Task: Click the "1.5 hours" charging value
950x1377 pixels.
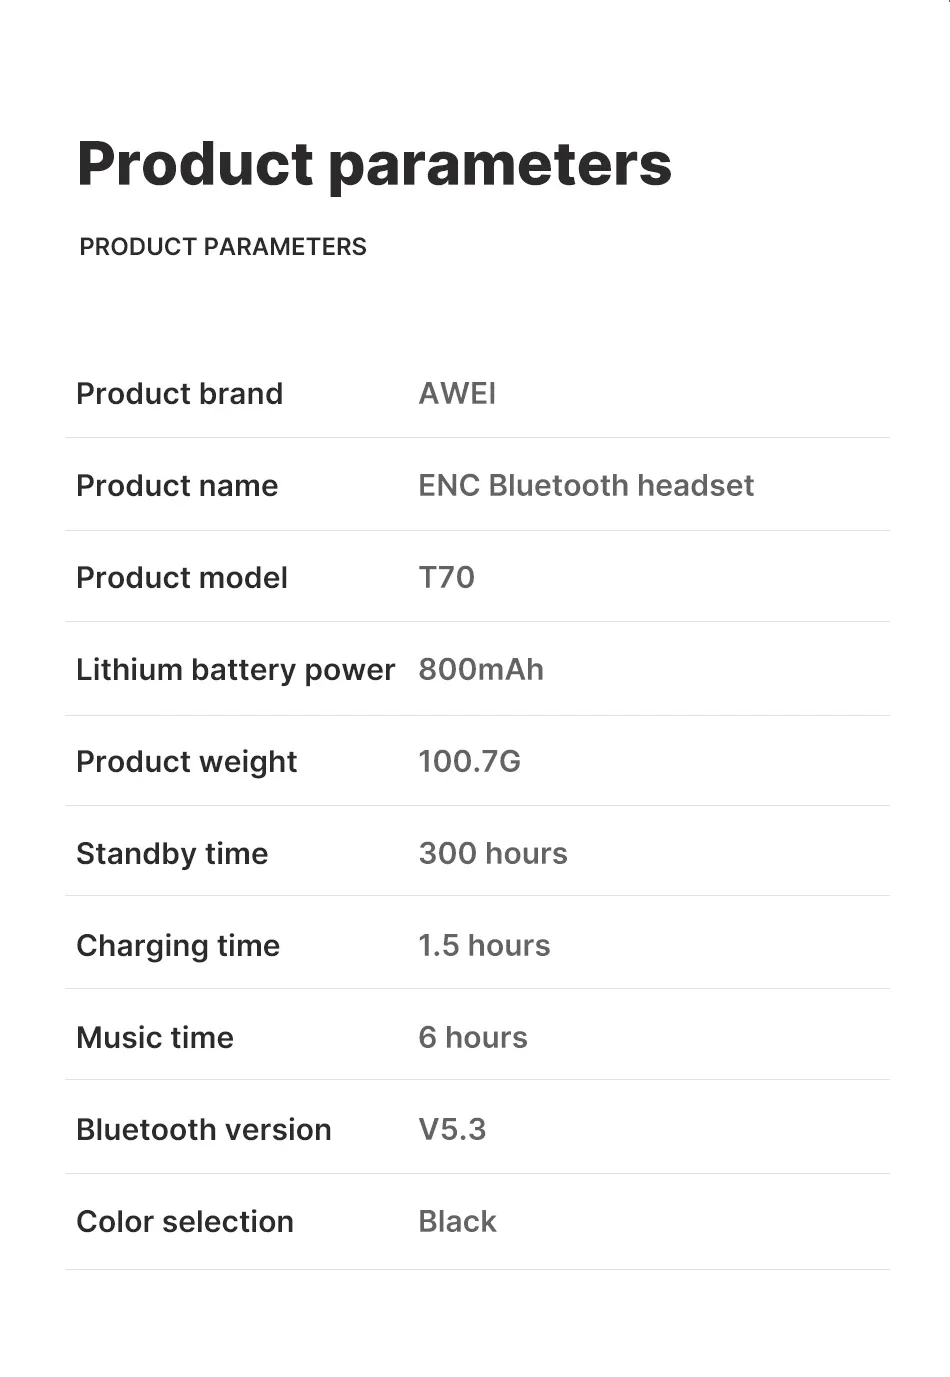Action: (484, 946)
